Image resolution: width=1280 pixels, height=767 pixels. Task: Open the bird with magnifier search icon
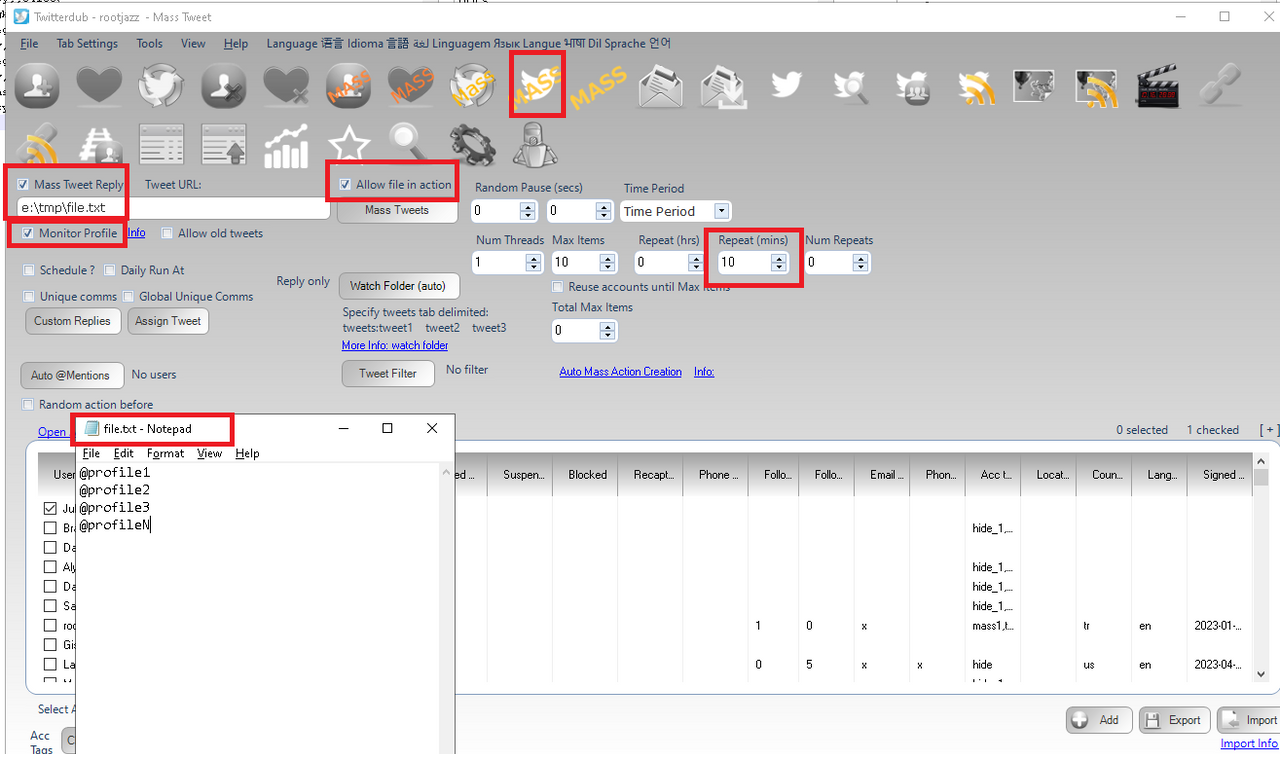pos(850,86)
